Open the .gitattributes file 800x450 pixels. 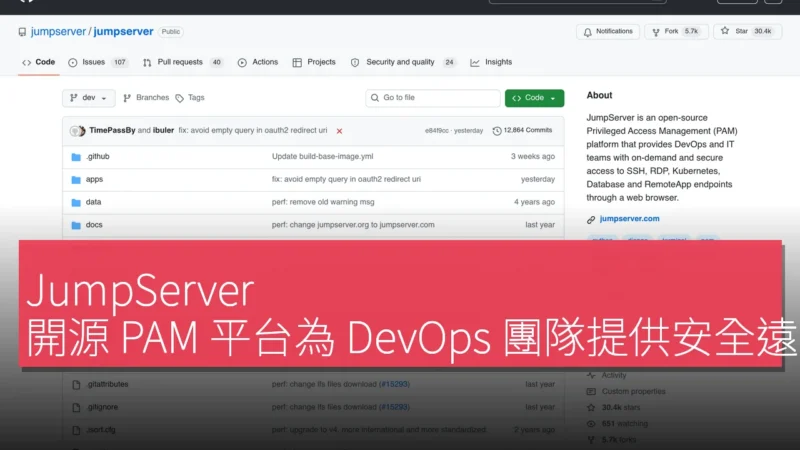click(108, 384)
